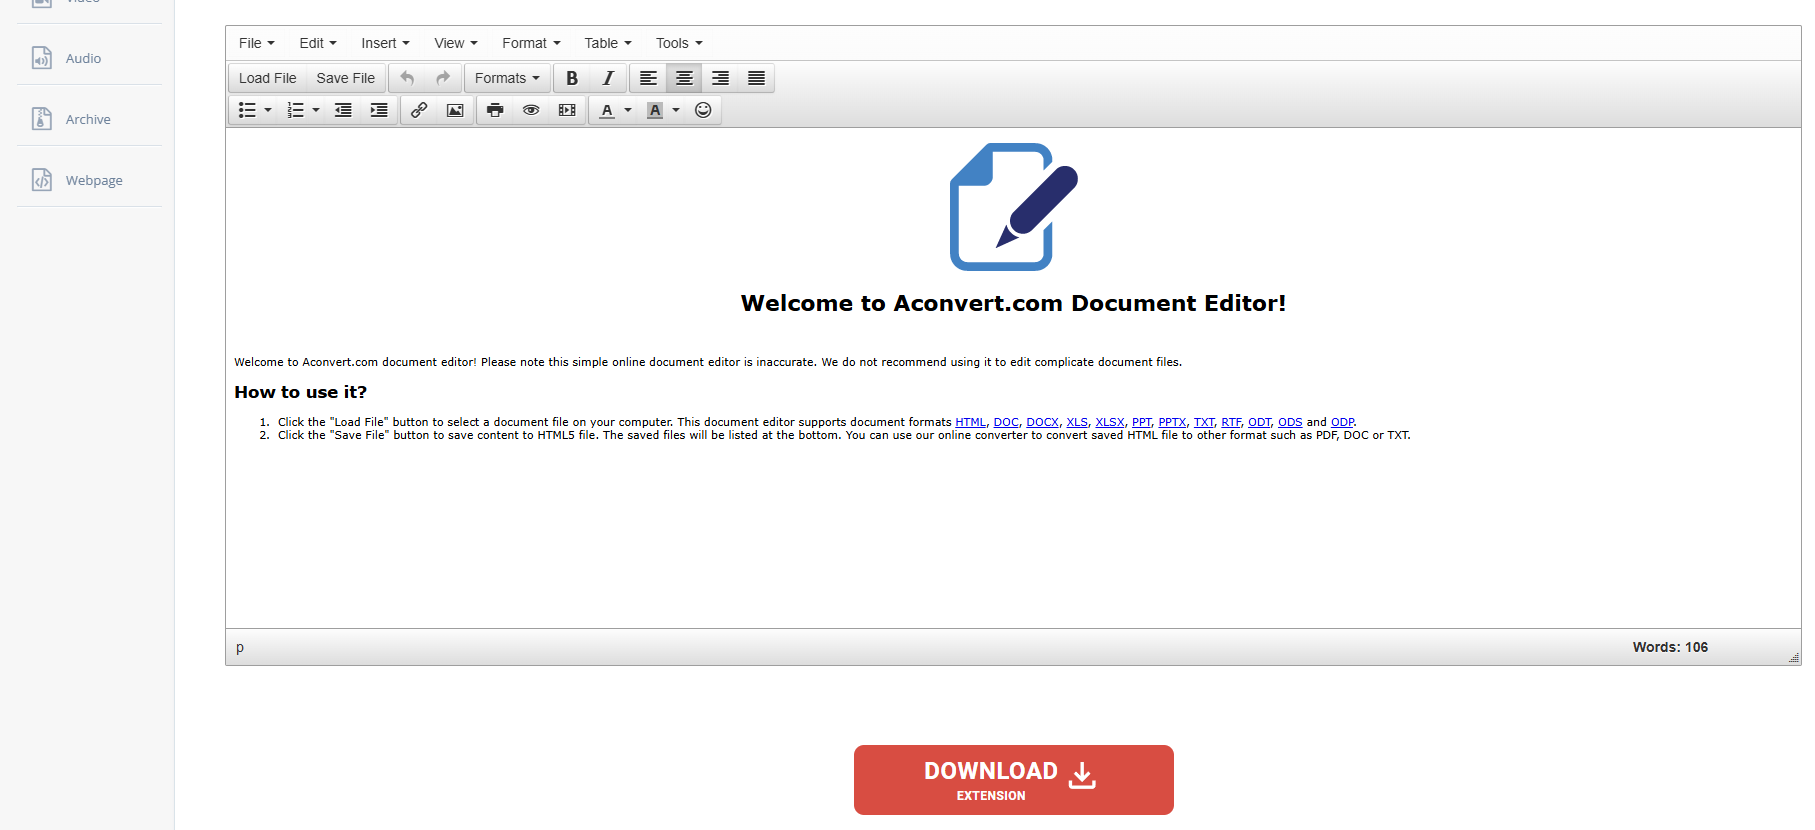
Task: Click the Insert link icon
Action: click(x=419, y=110)
